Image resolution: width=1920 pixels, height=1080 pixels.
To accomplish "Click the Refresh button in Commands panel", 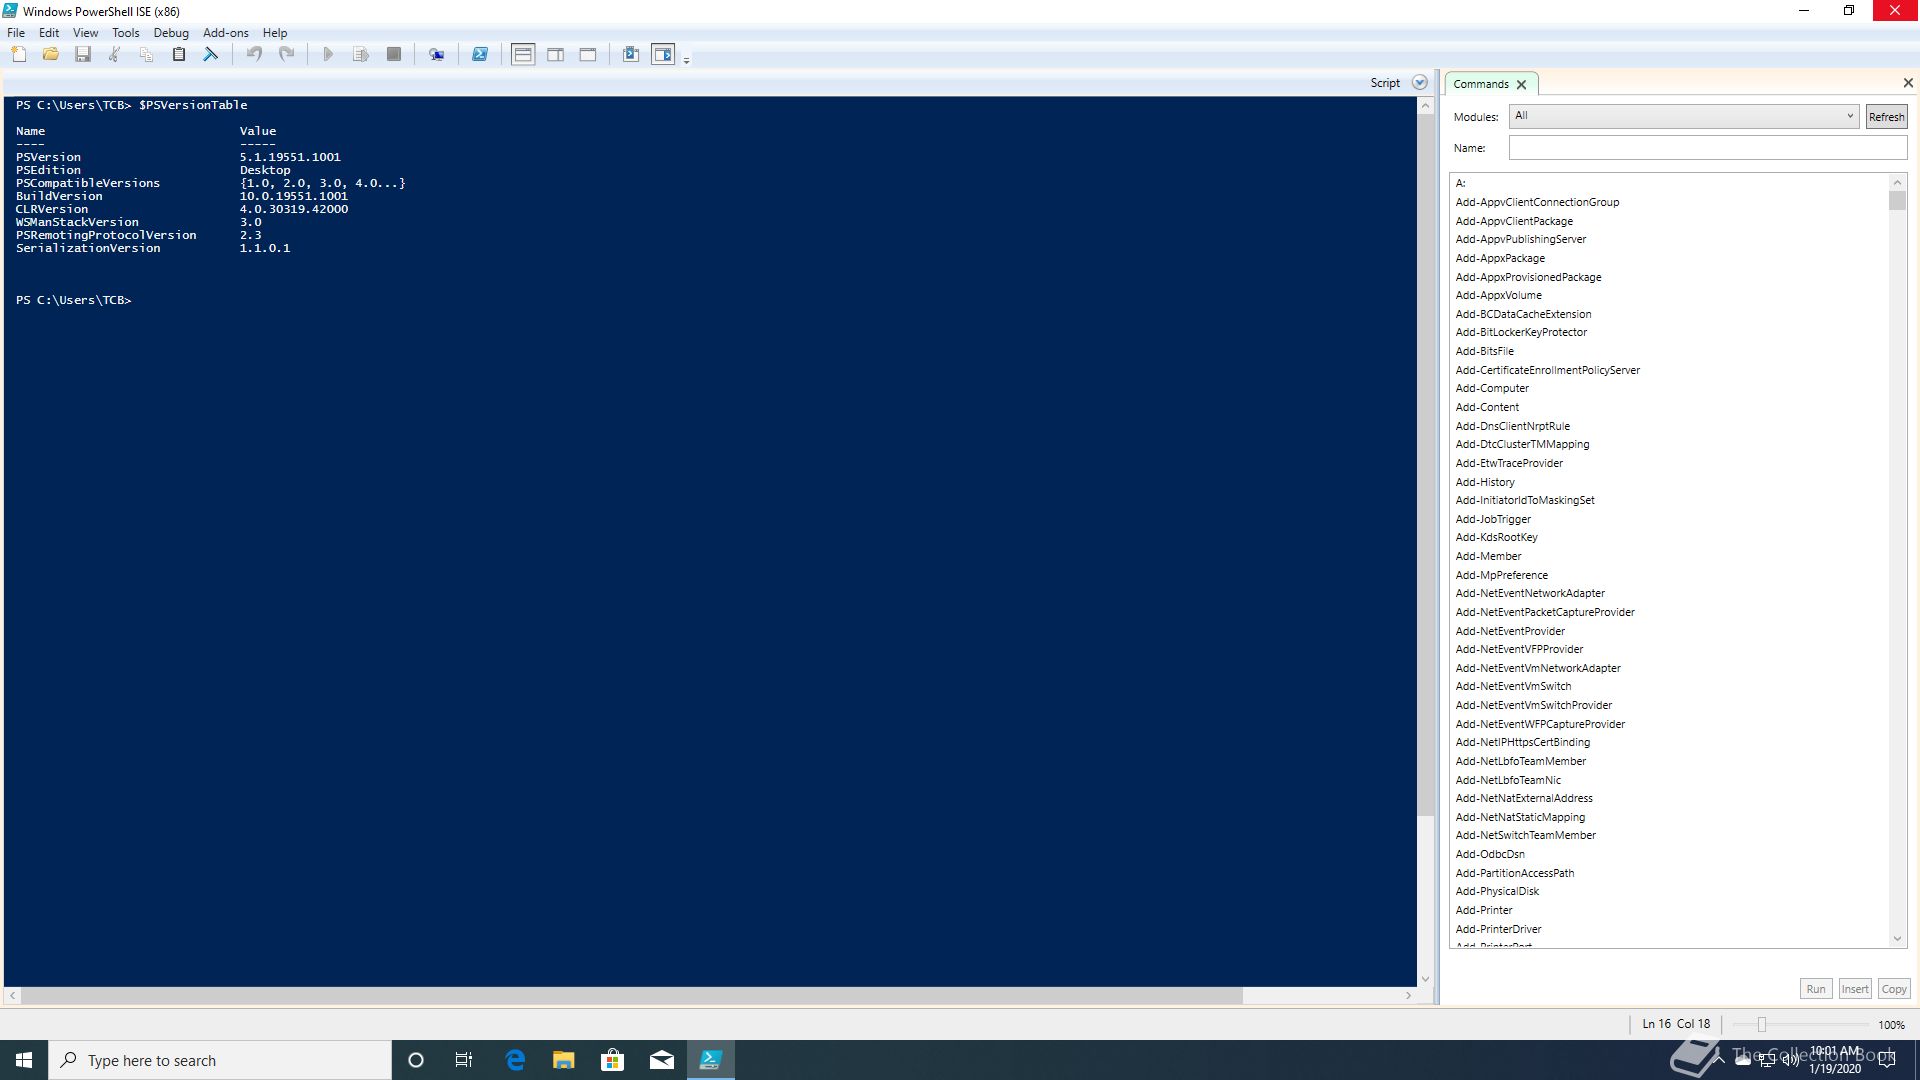I will pos(1887,117).
